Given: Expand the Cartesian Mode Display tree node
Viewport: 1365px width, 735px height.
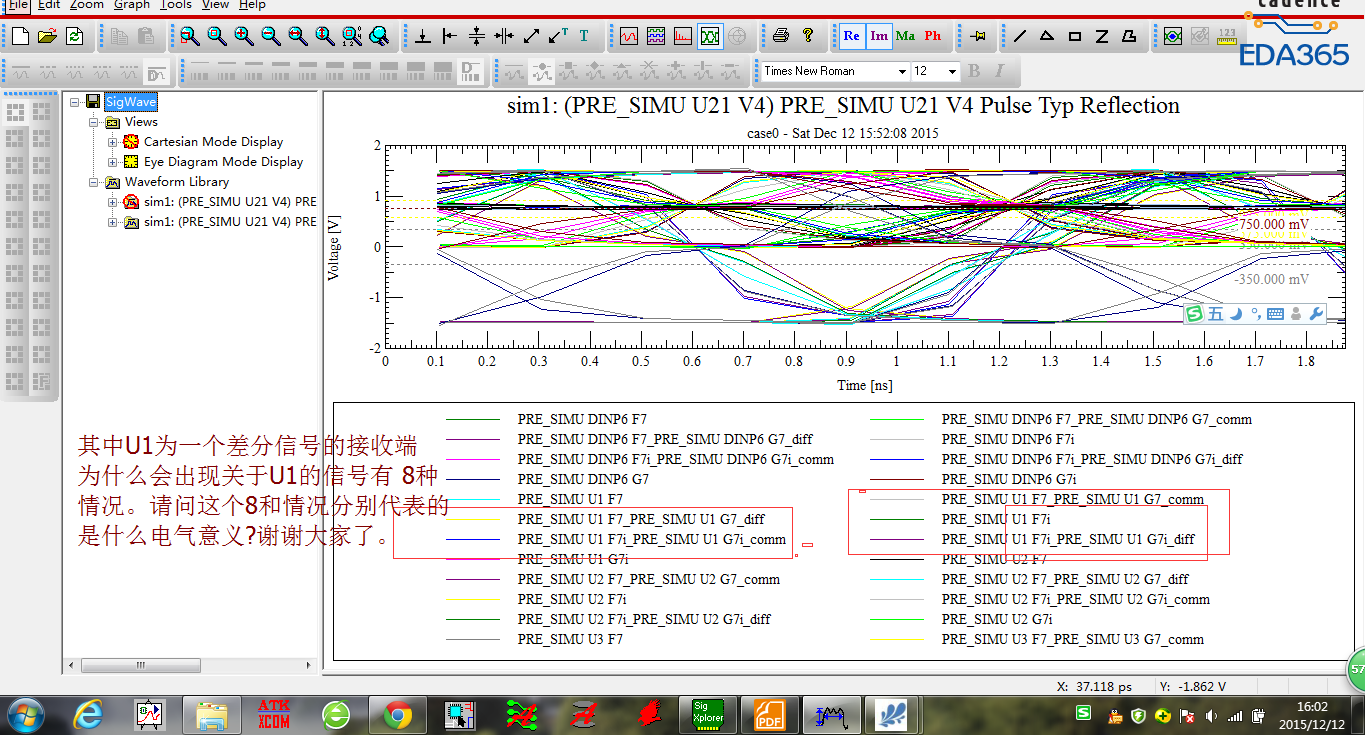Looking at the screenshot, I should point(113,142).
